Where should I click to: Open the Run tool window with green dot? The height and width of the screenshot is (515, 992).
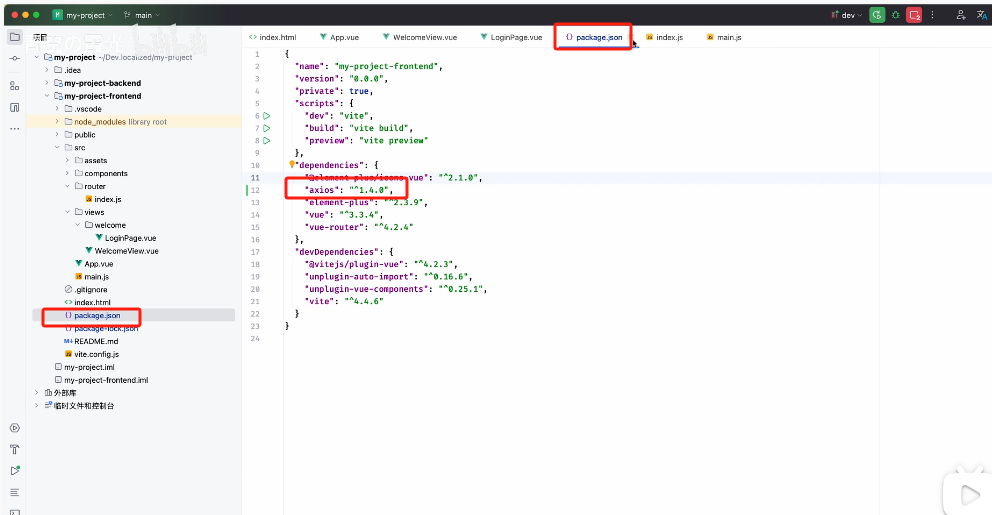pyautogui.click(x=15, y=471)
